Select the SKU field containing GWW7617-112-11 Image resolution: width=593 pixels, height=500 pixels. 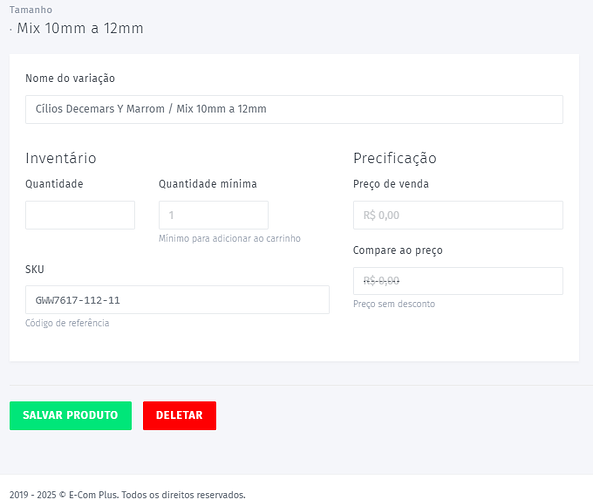point(177,300)
